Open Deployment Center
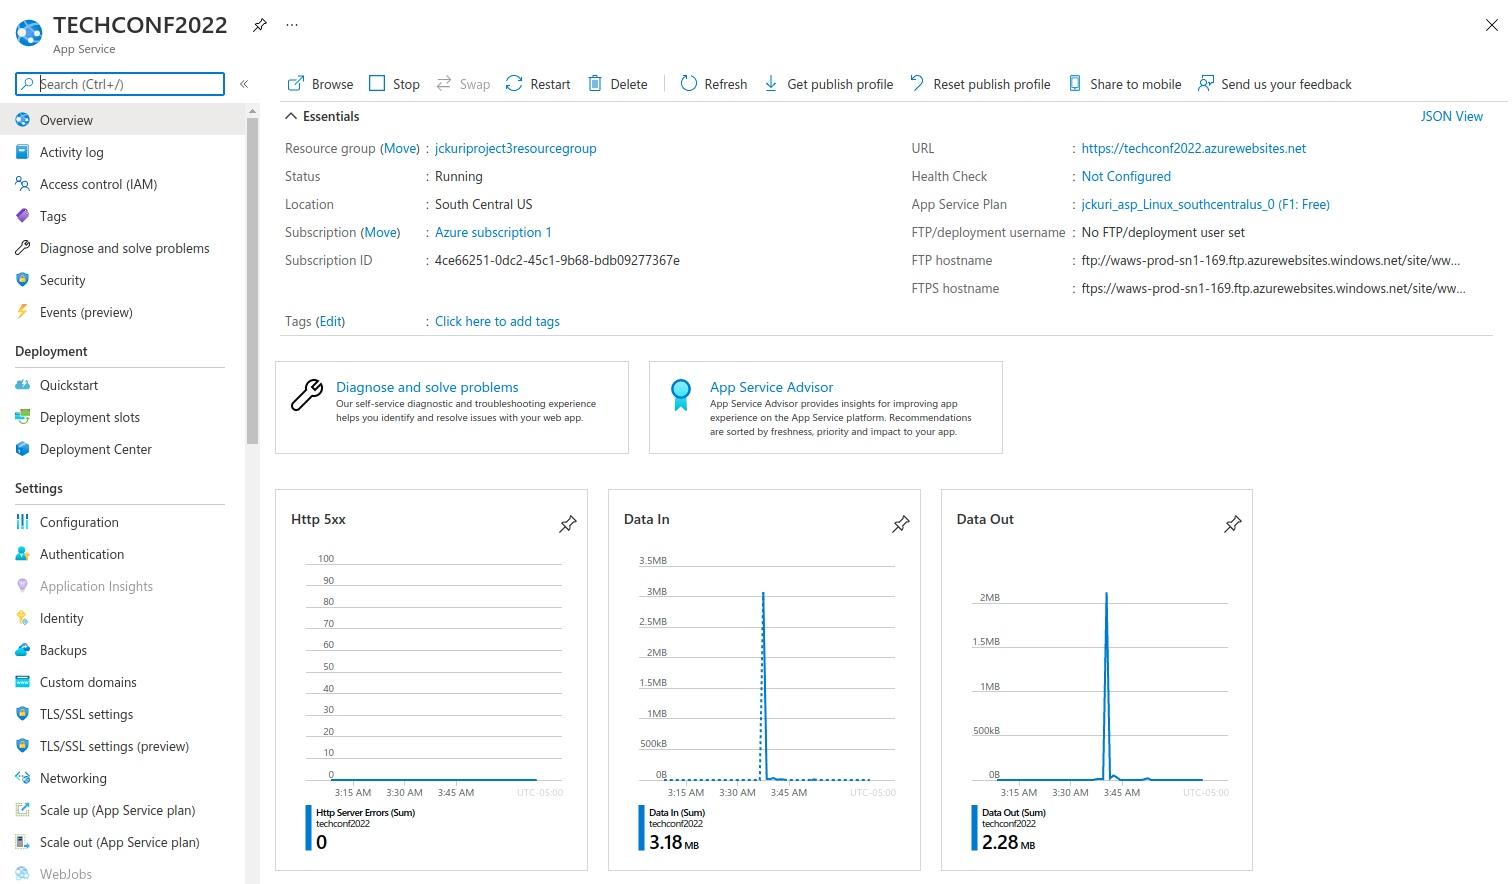 click(122, 449)
